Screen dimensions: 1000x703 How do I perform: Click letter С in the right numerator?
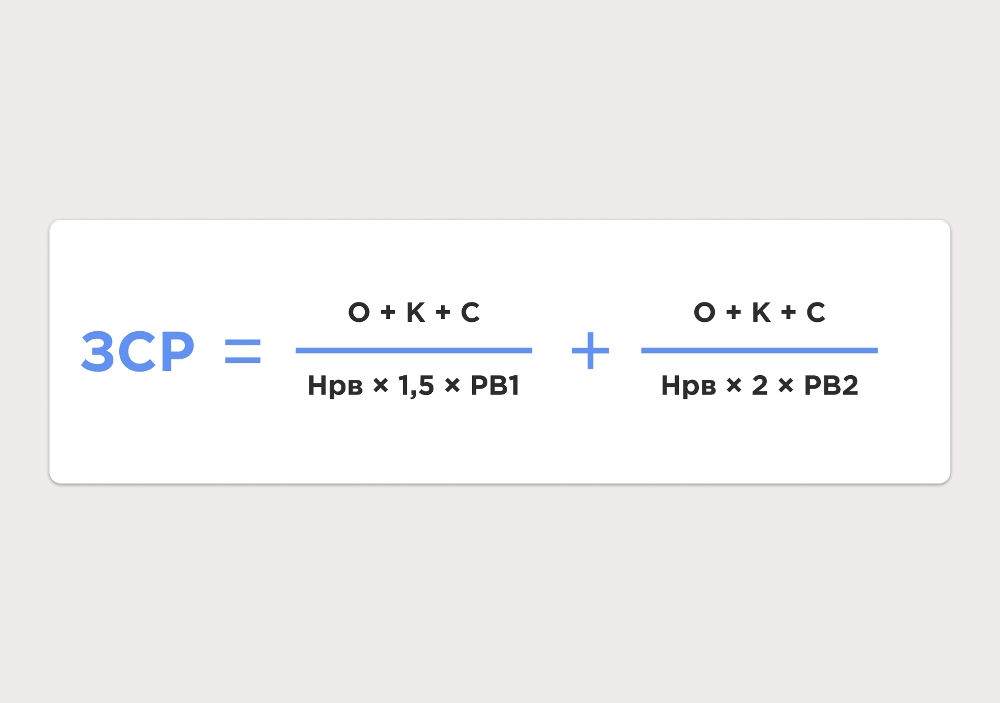(x=816, y=313)
